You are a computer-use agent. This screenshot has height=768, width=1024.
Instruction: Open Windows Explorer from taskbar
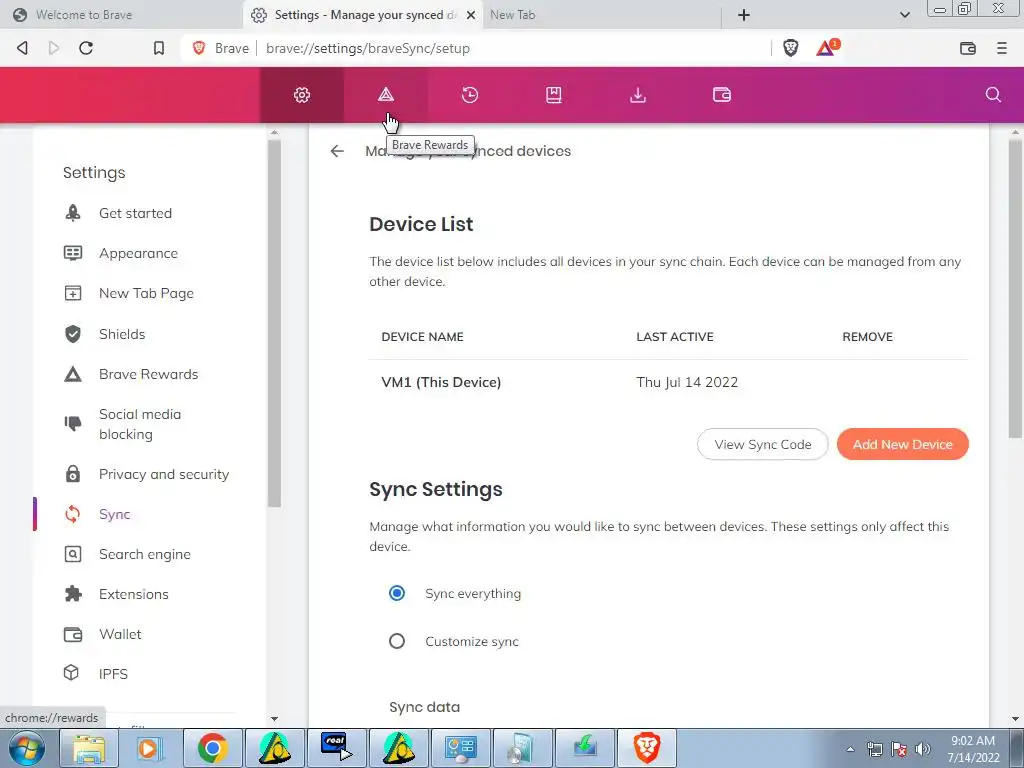click(x=89, y=748)
